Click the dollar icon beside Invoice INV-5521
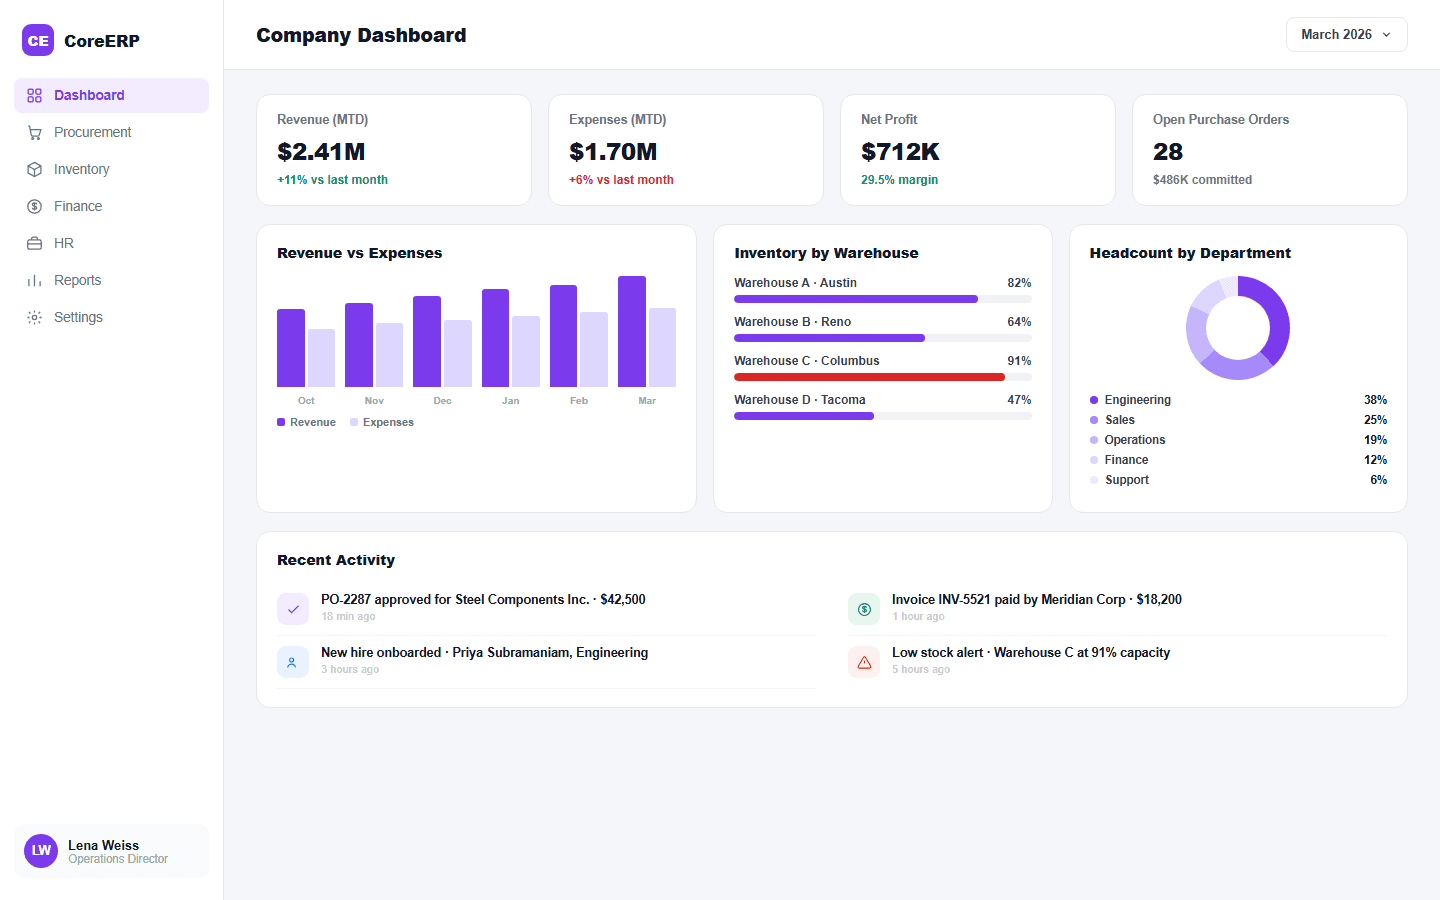Screen dimensions: 1440x900 click(x=864, y=608)
